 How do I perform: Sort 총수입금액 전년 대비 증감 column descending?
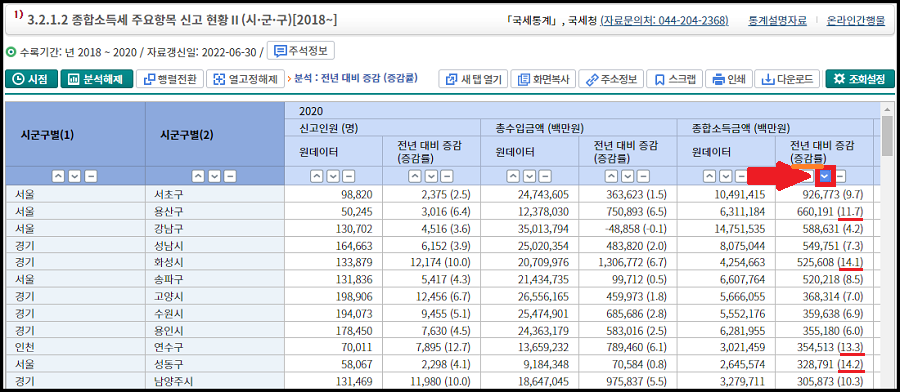click(627, 176)
